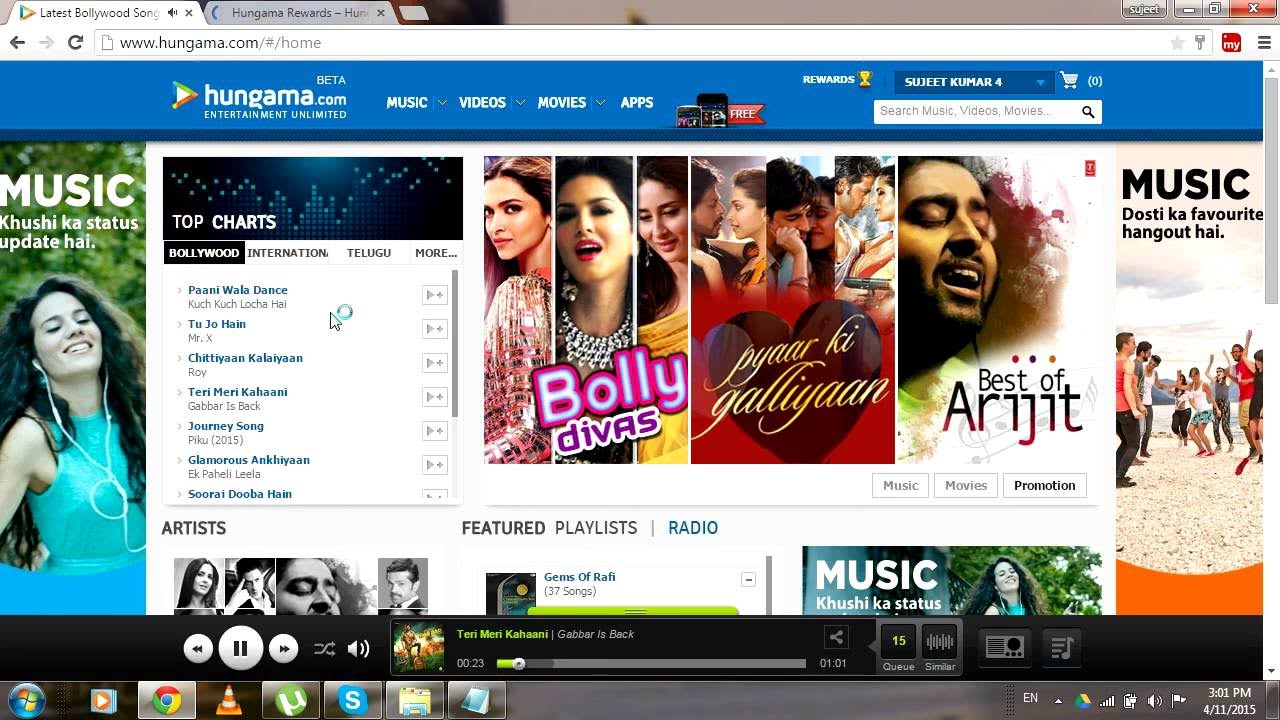Open VLC from the taskbar
Screen dimensions: 1280x720
tap(229, 702)
